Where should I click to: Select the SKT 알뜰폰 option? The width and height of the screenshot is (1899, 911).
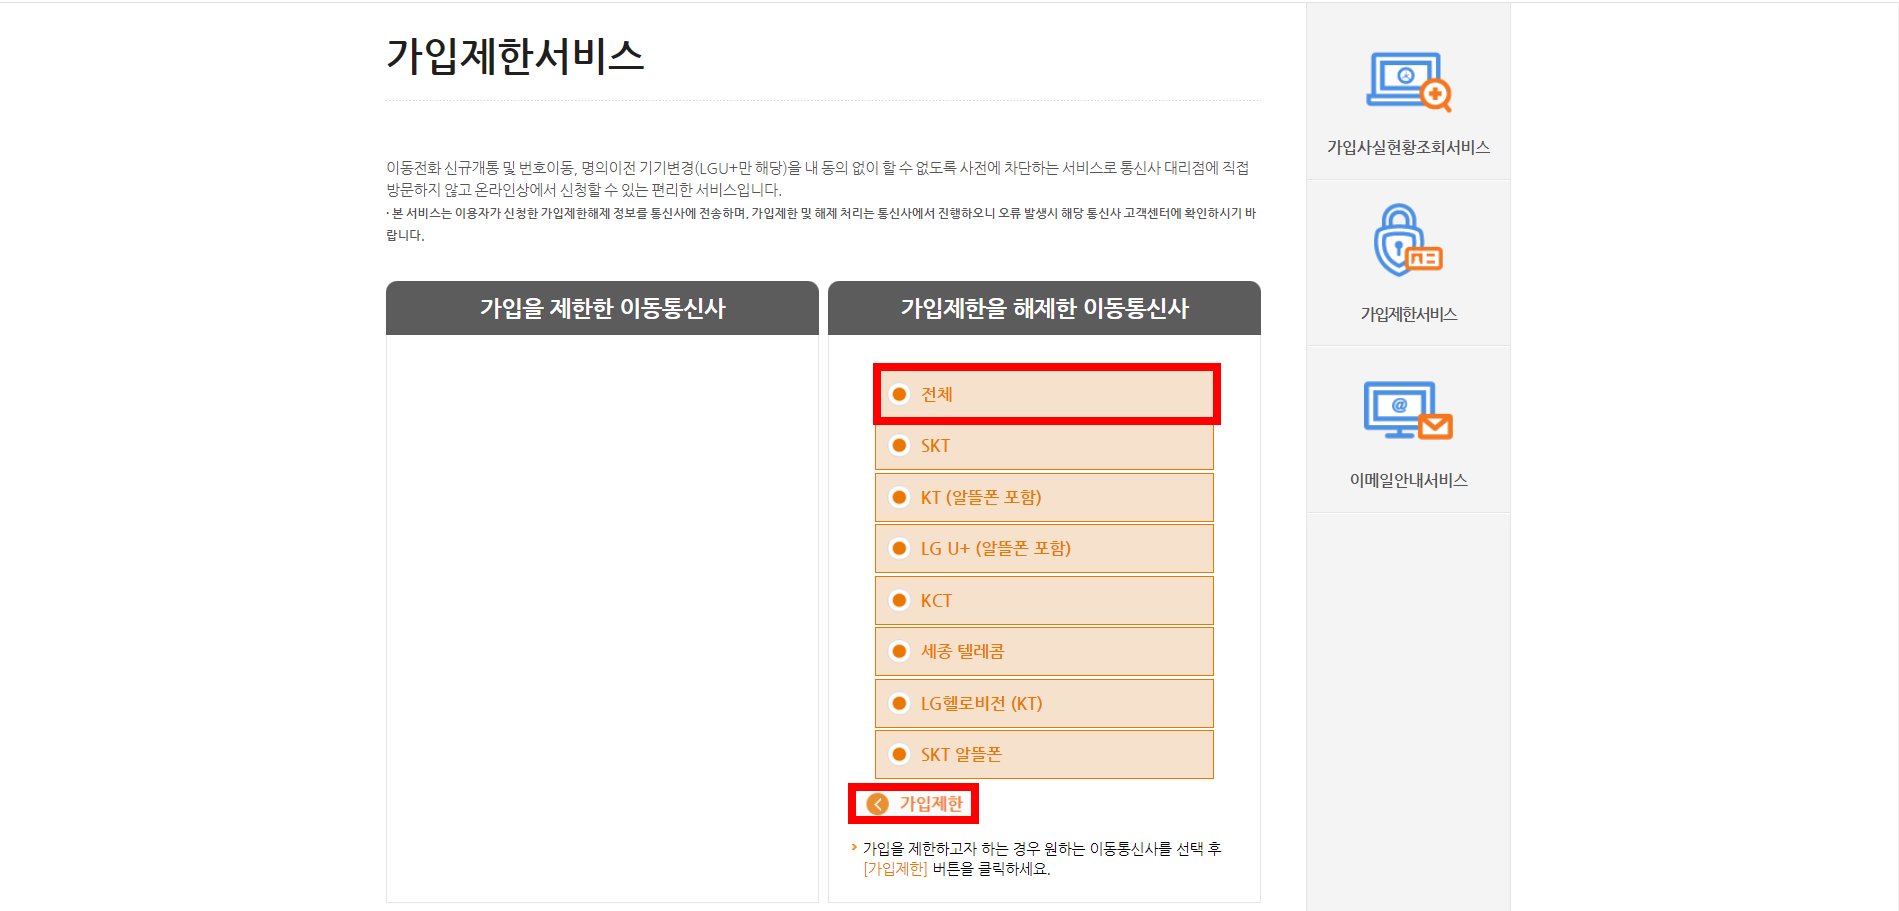click(899, 754)
